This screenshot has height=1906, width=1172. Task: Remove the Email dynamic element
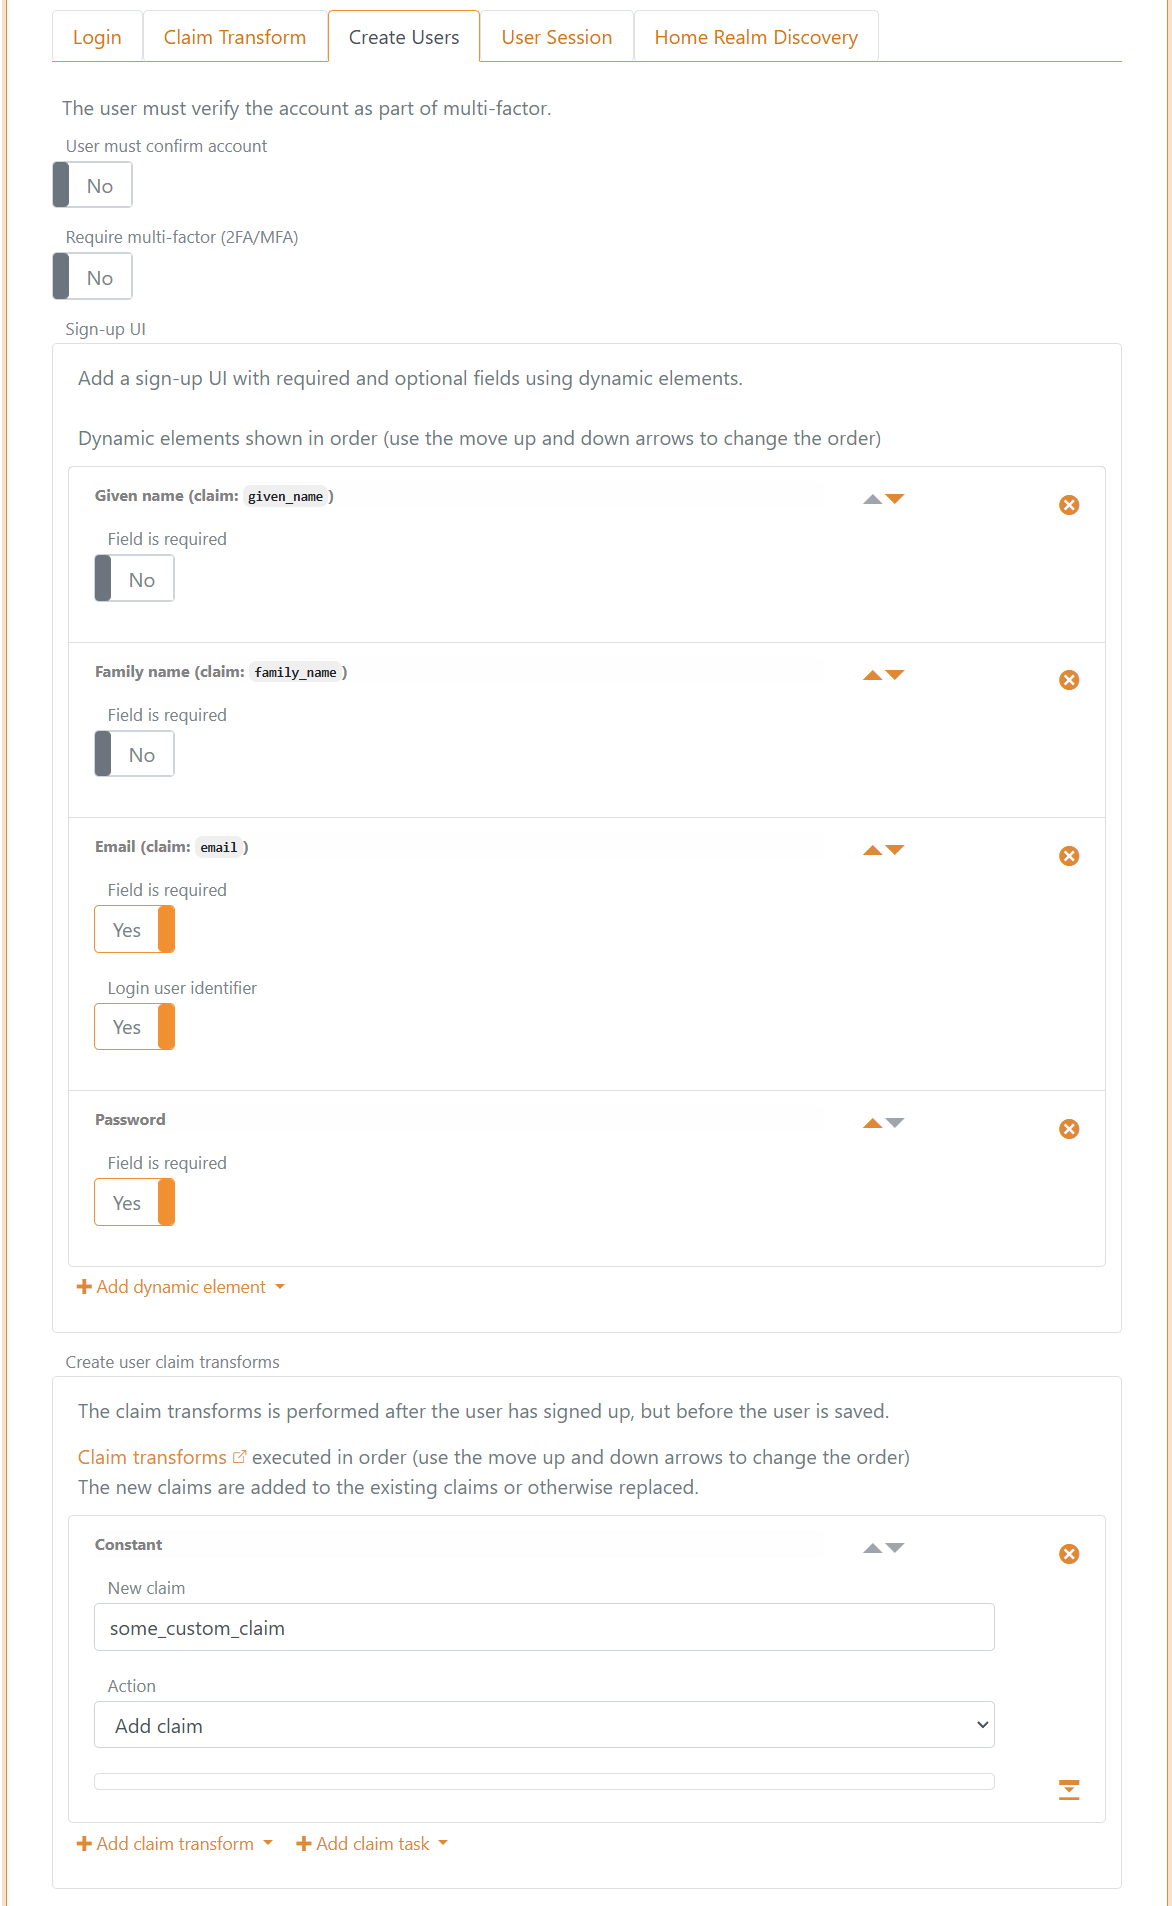pyautogui.click(x=1069, y=855)
